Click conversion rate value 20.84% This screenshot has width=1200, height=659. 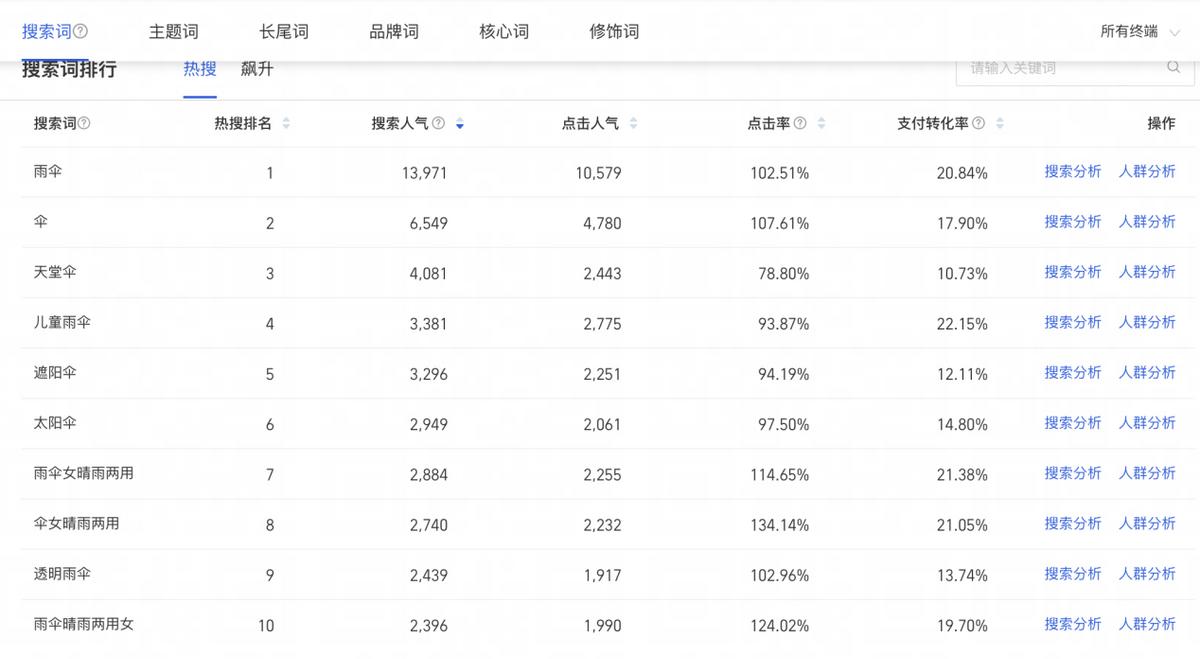(962, 173)
